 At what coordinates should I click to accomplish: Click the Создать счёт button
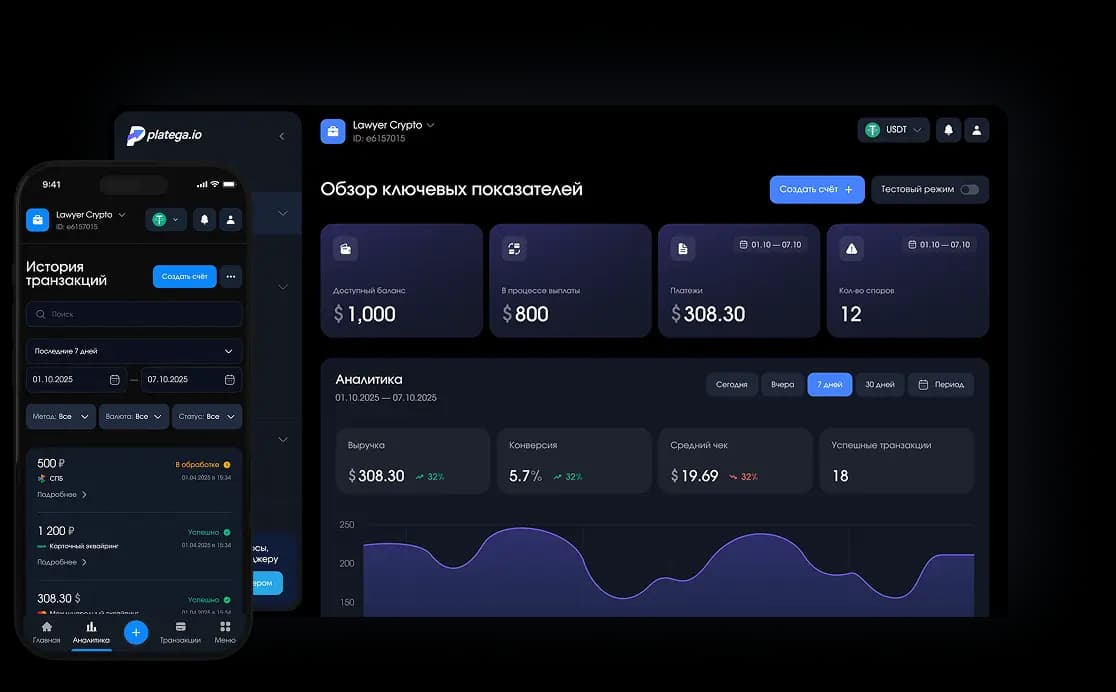tap(815, 189)
